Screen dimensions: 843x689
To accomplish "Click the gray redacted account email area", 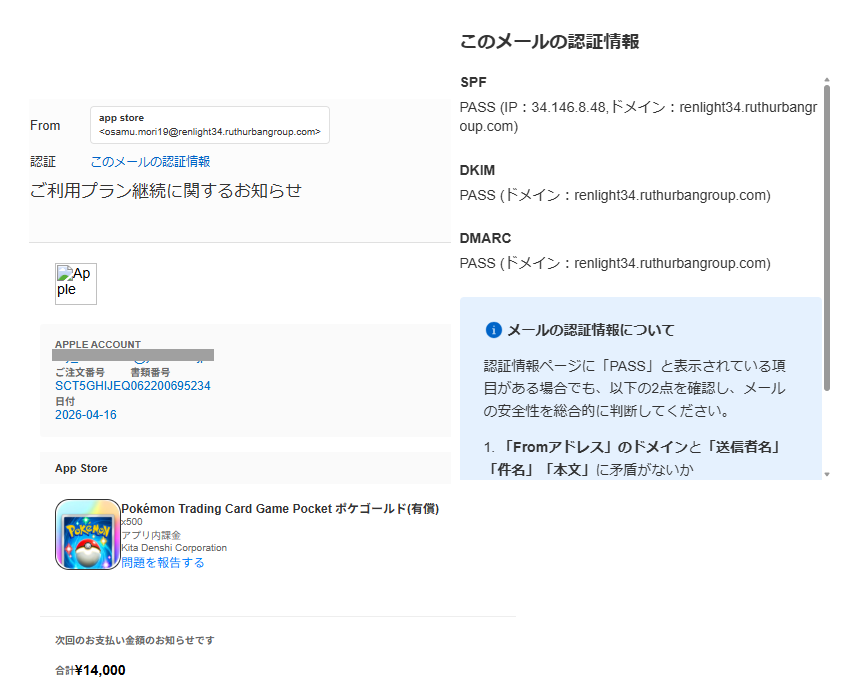I will pyautogui.click(x=133, y=354).
